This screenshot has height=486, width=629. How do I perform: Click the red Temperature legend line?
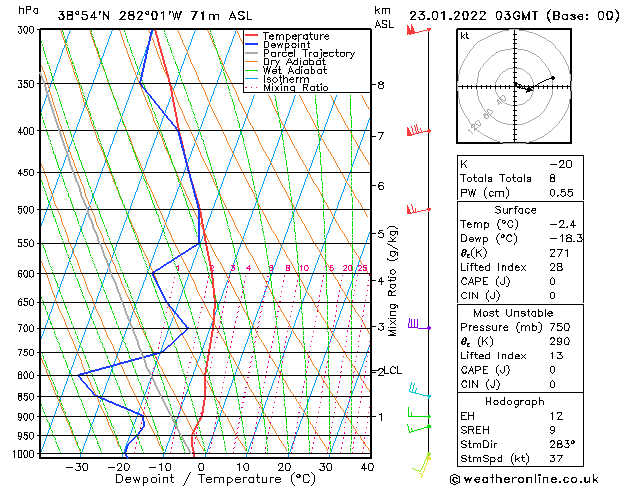pyautogui.click(x=251, y=36)
